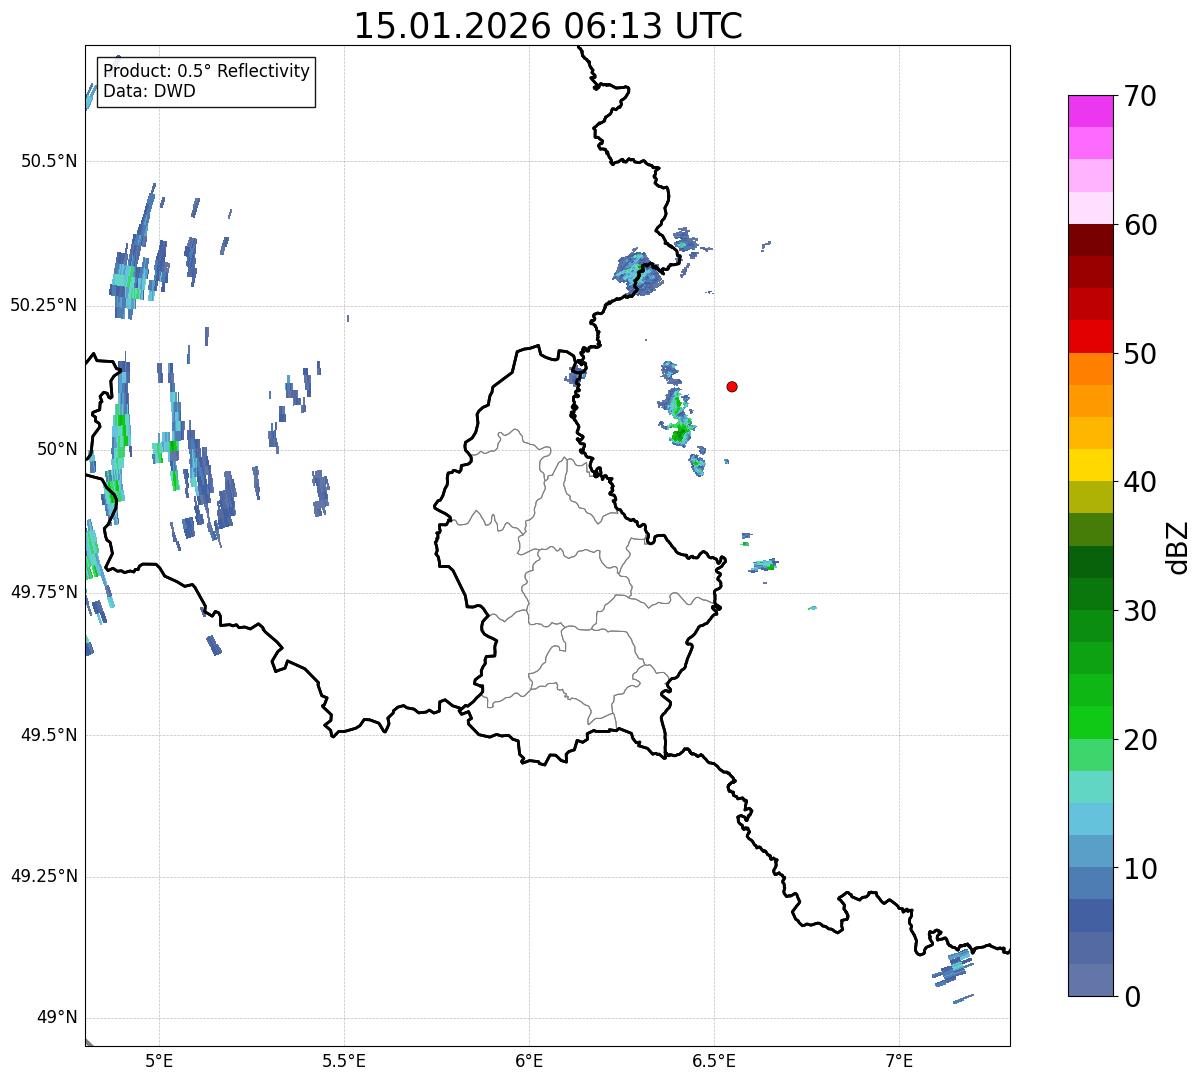Click the 49.75°N latitude label
Image resolution: width=1202 pixels, height=1081 pixels.
[44, 592]
